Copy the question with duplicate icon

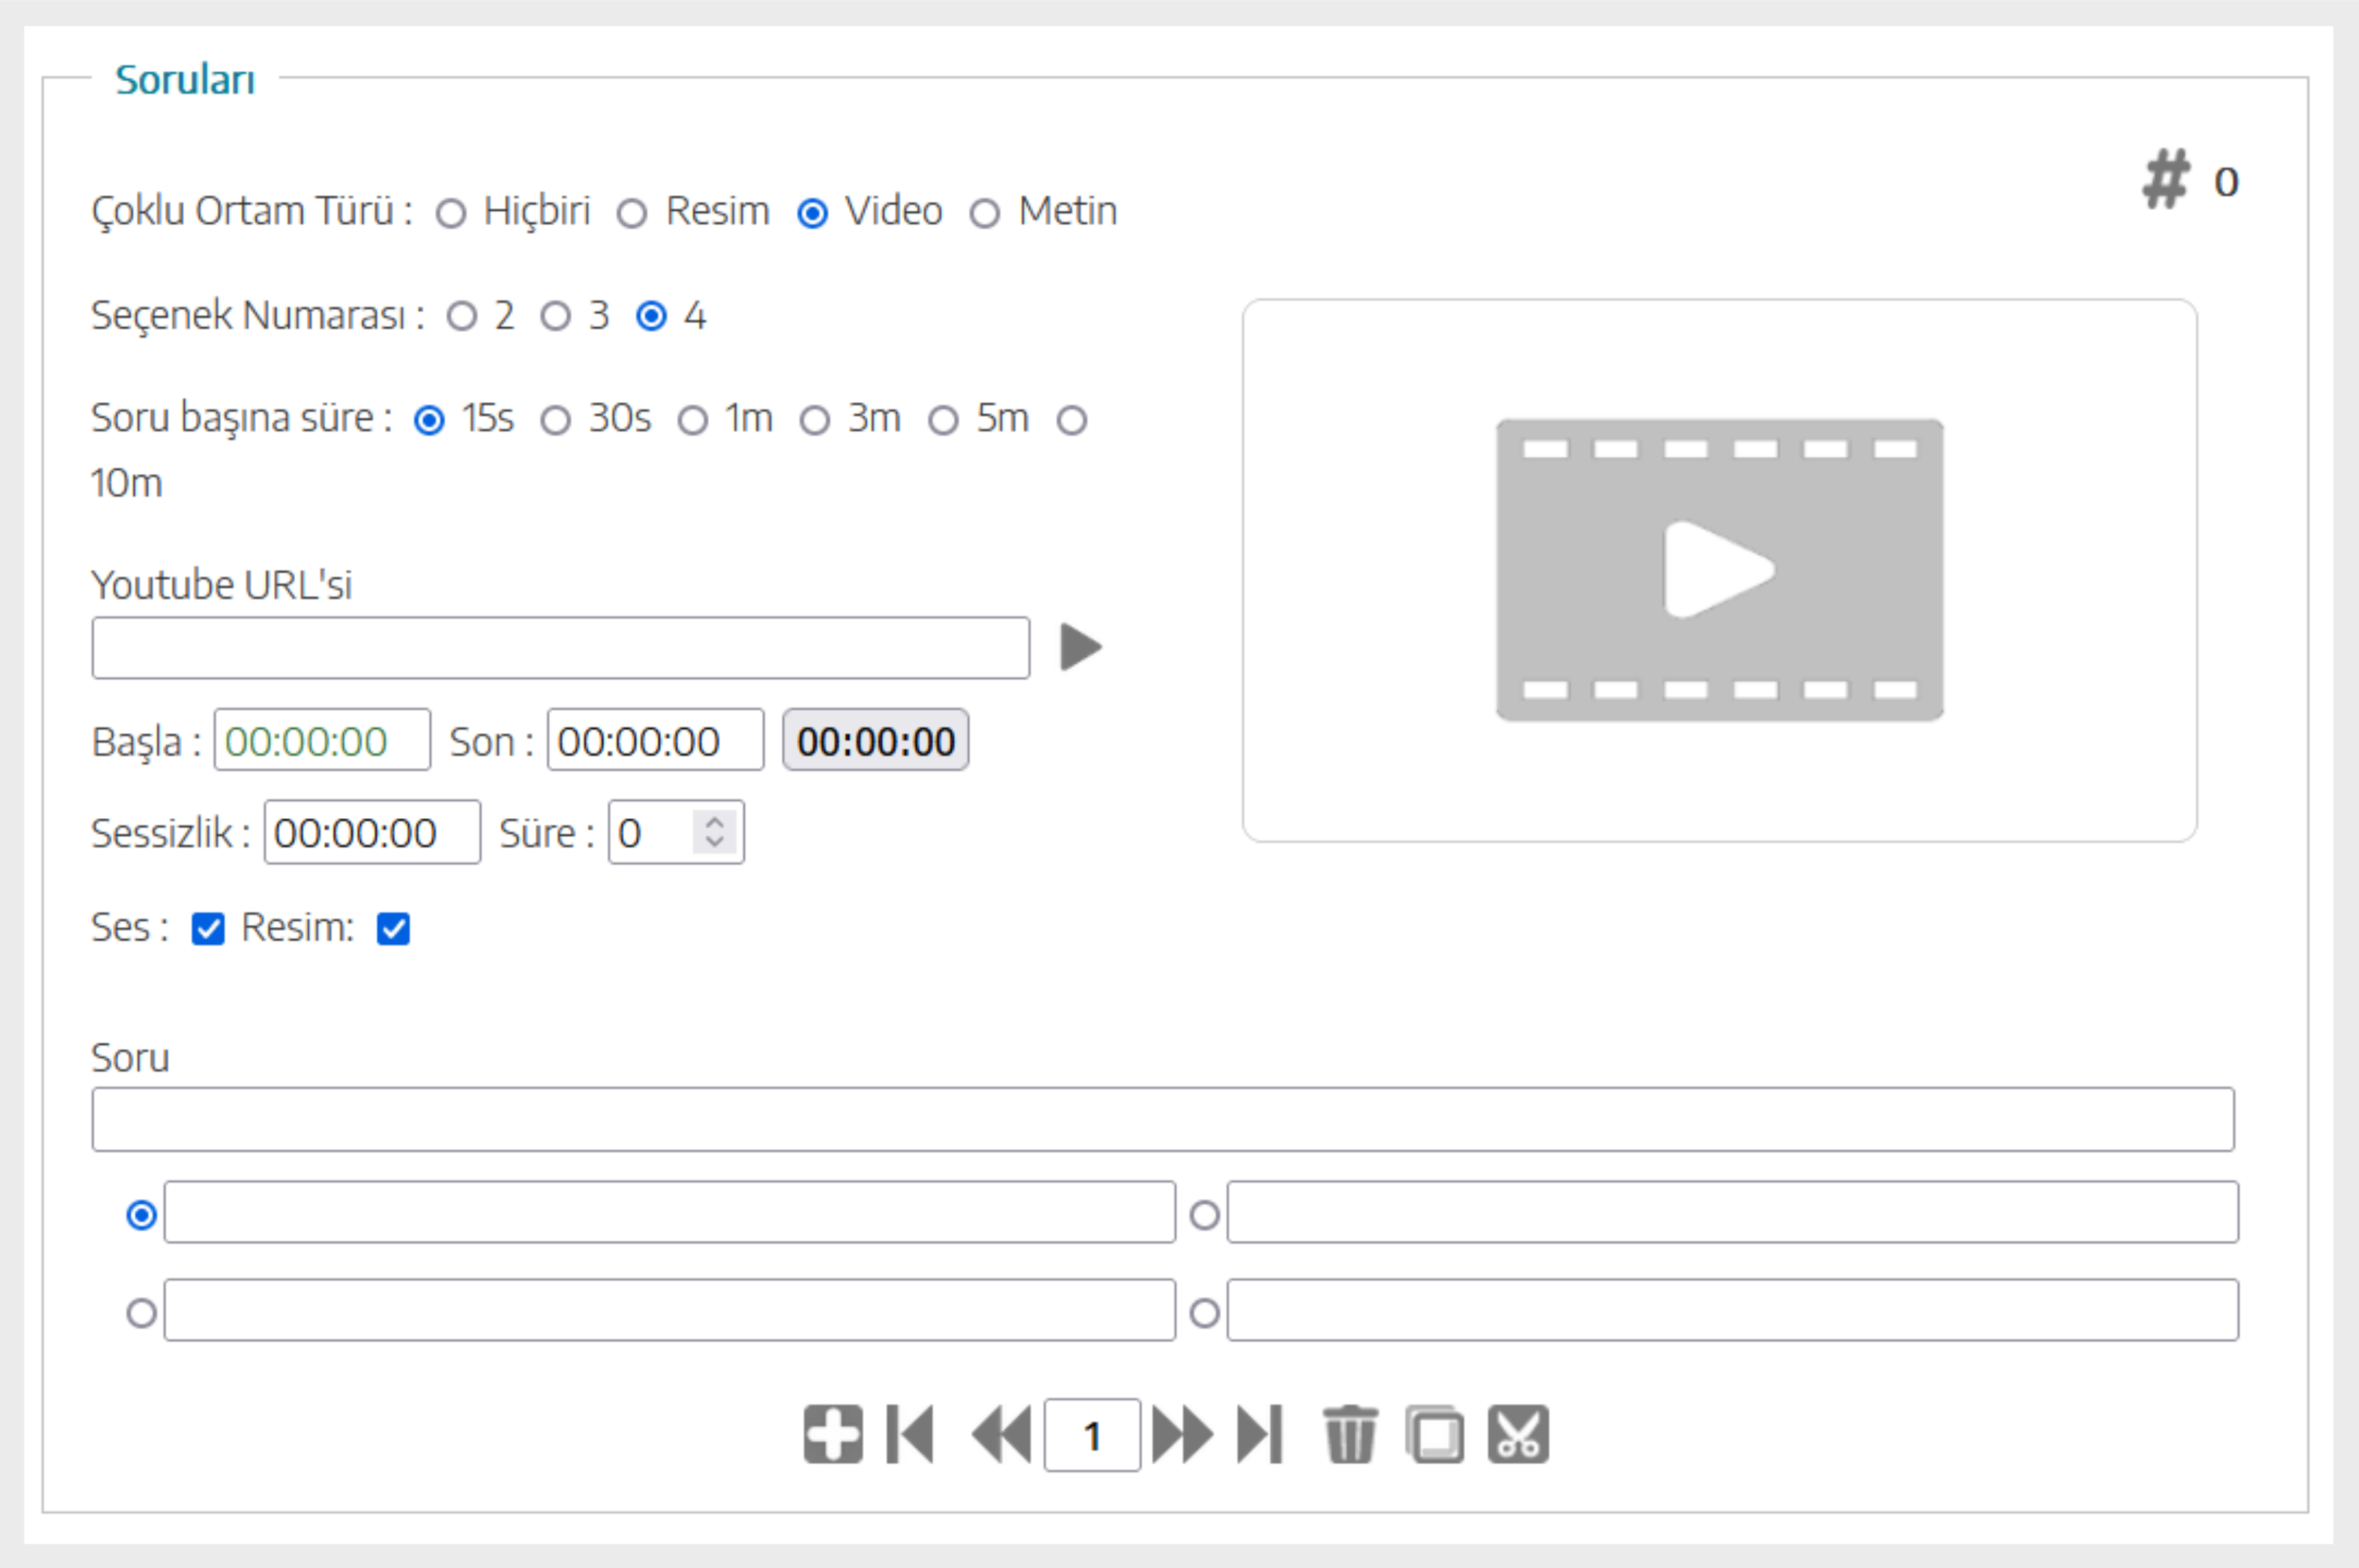pos(1435,1434)
